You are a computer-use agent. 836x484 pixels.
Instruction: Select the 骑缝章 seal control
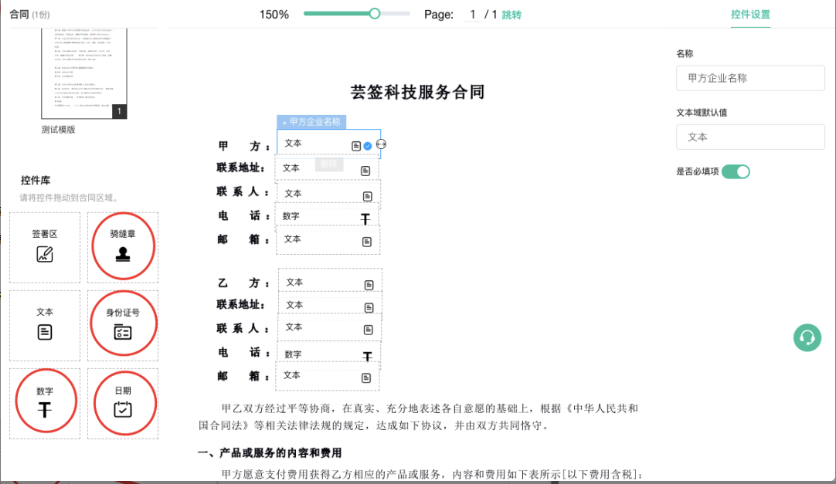click(x=123, y=246)
